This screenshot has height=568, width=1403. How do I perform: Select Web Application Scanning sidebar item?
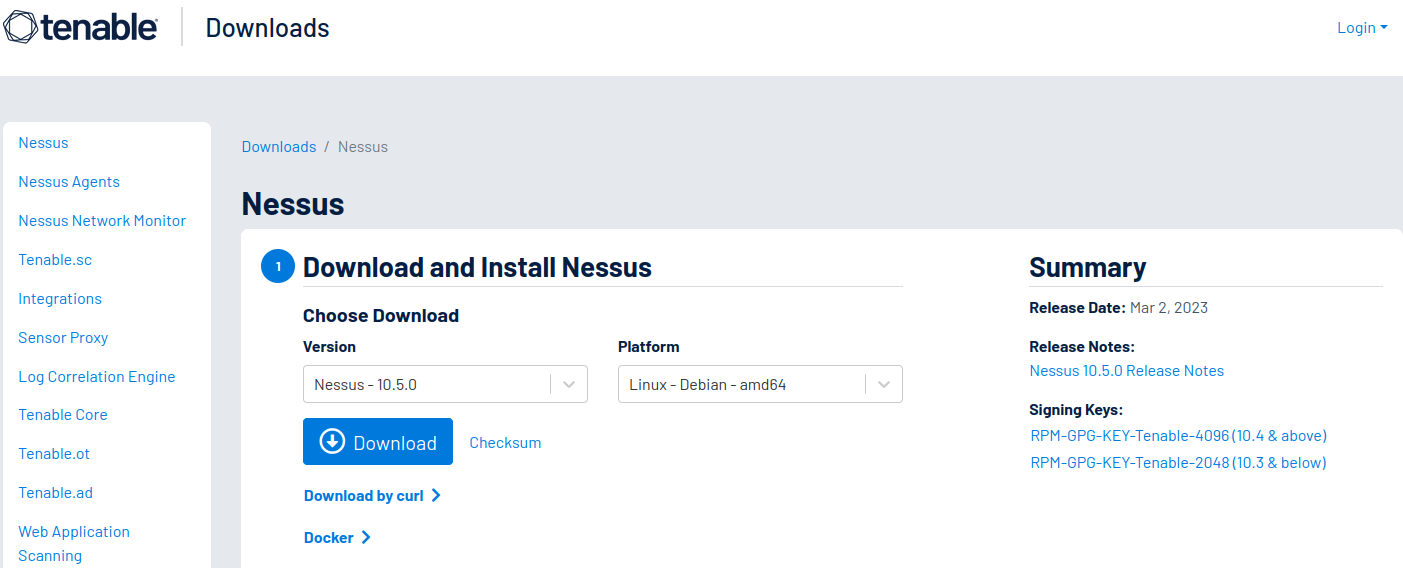click(x=74, y=543)
